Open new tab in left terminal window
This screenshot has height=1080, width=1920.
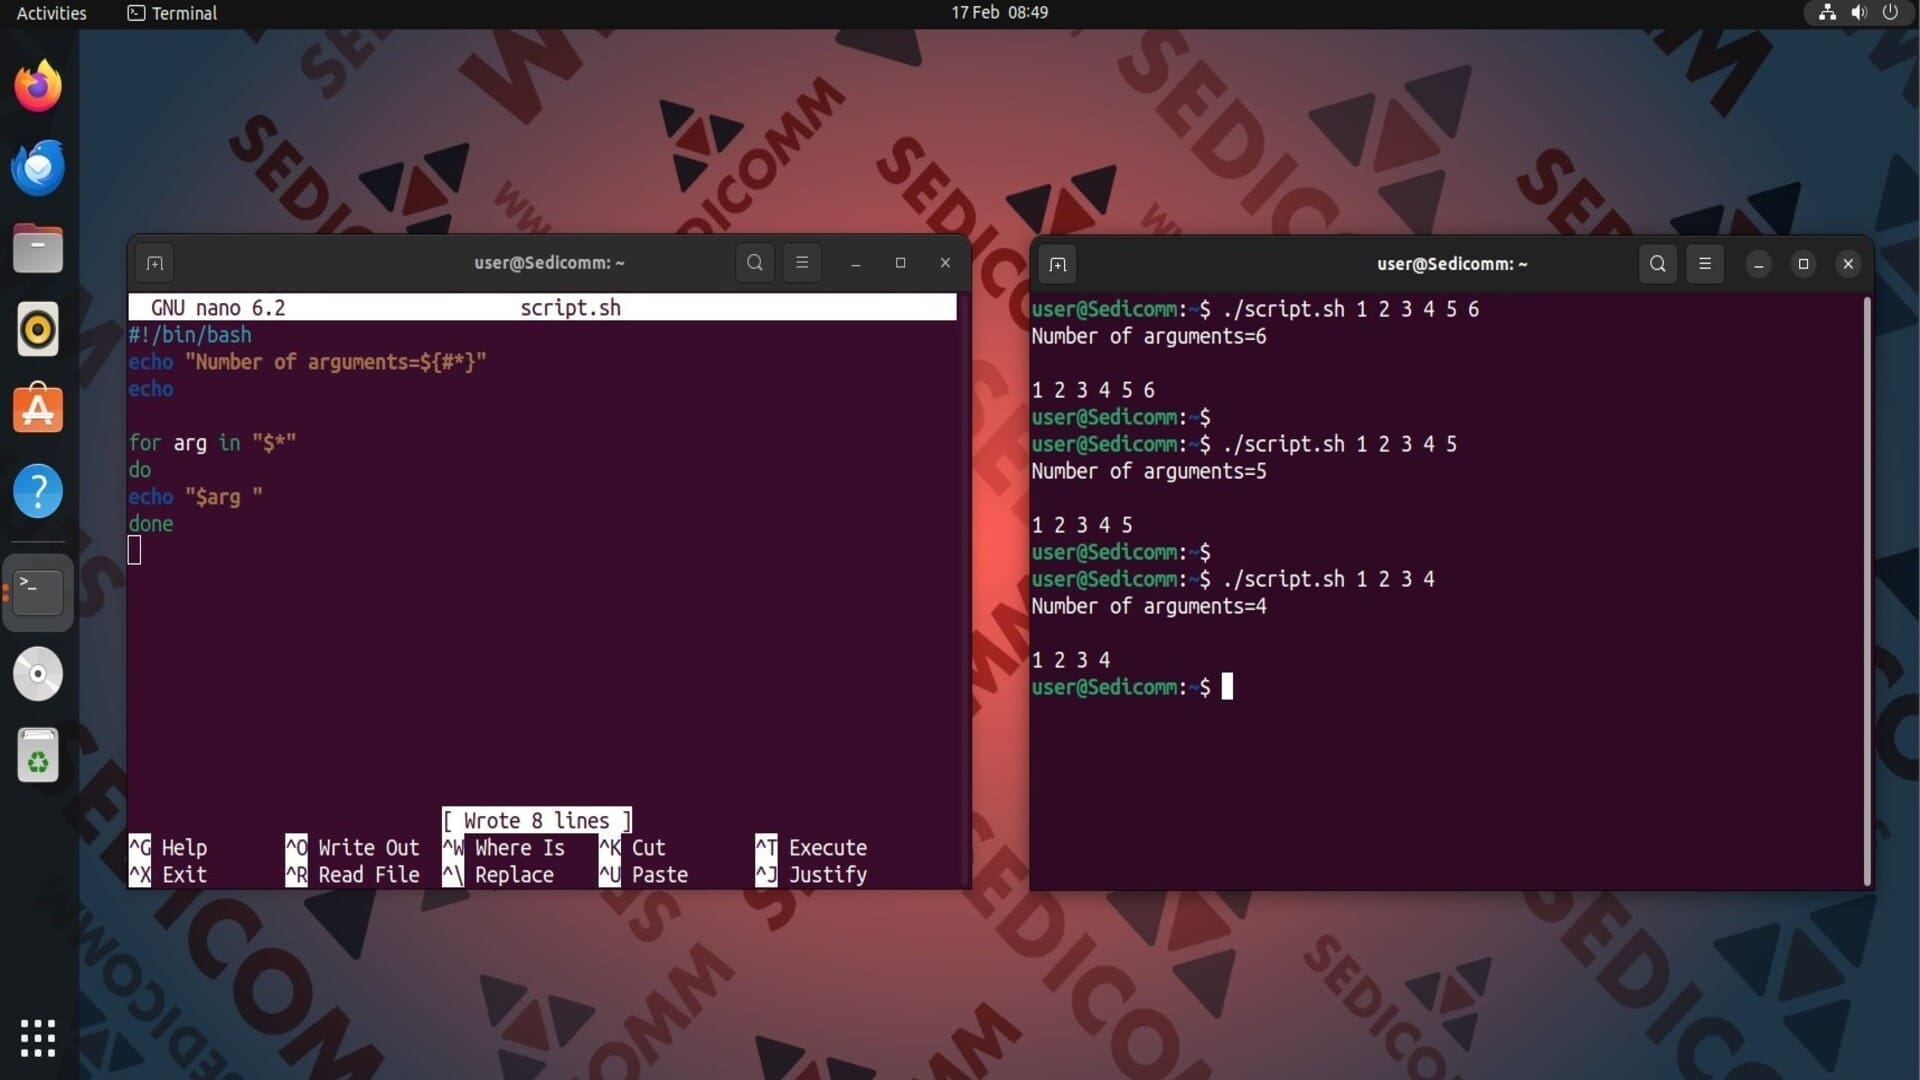pos(154,263)
